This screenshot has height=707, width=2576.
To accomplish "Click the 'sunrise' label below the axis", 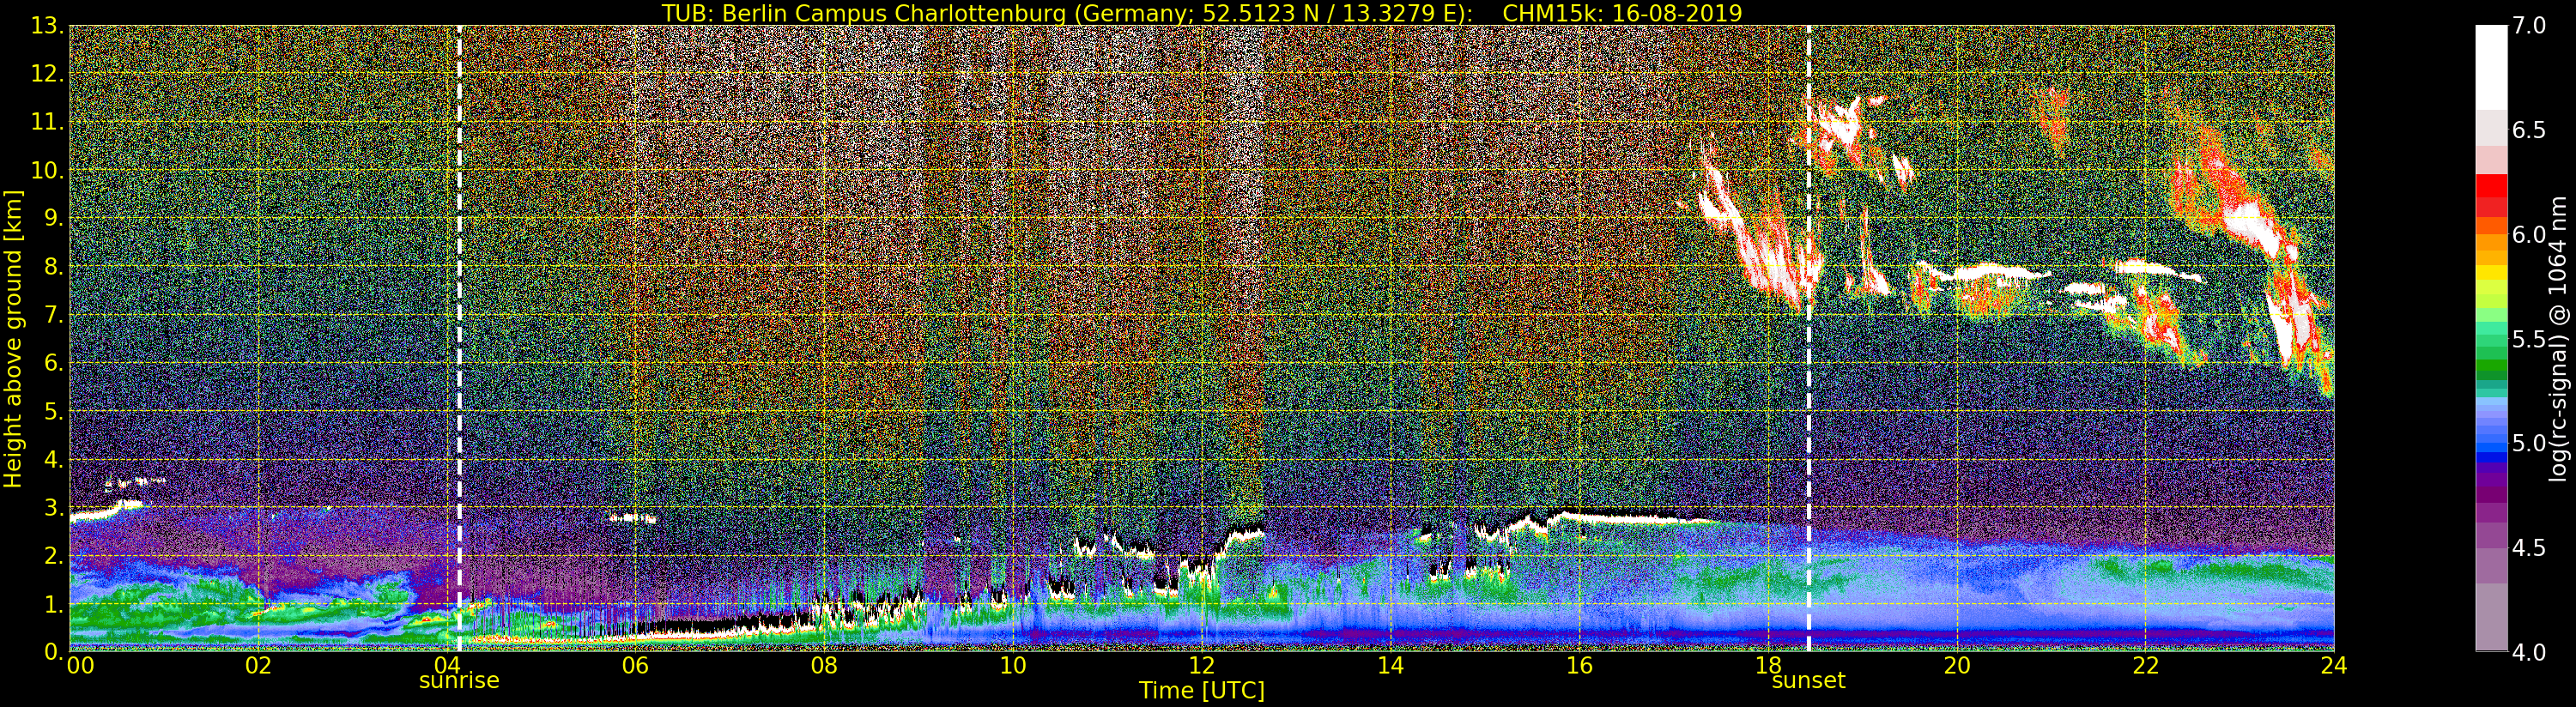I will (x=459, y=681).
